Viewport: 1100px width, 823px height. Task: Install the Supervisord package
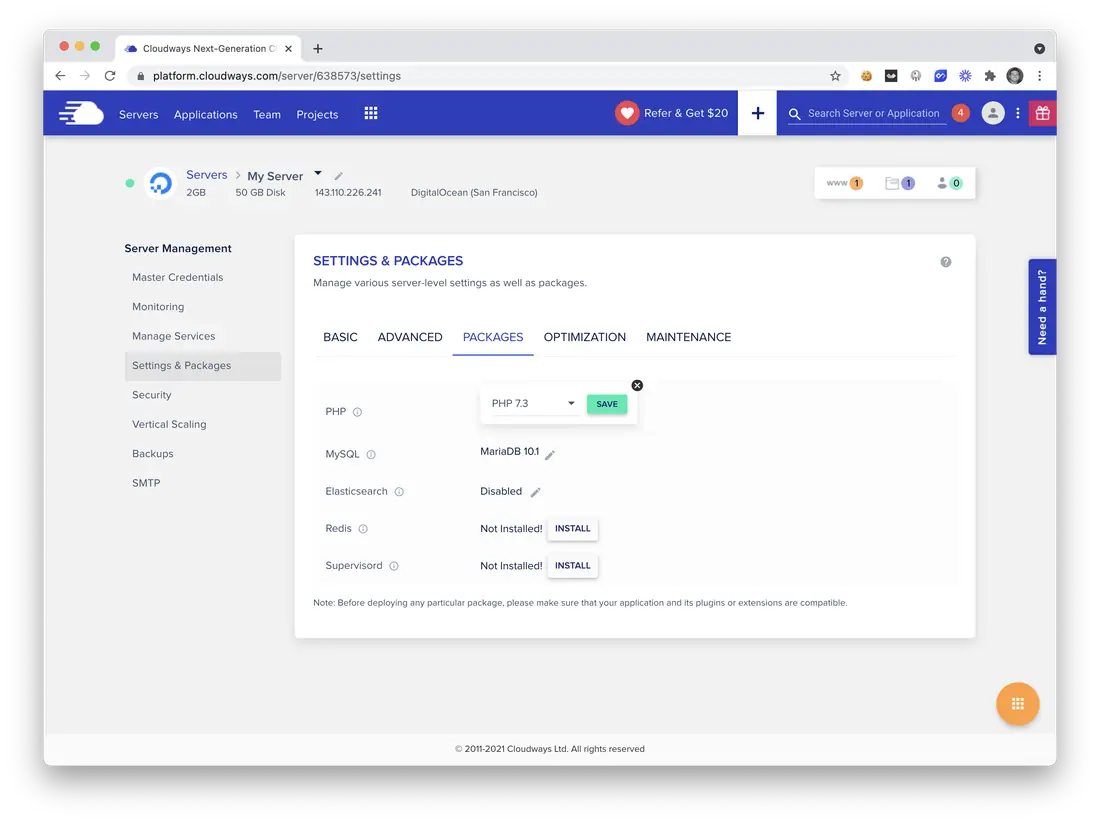point(572,566)
